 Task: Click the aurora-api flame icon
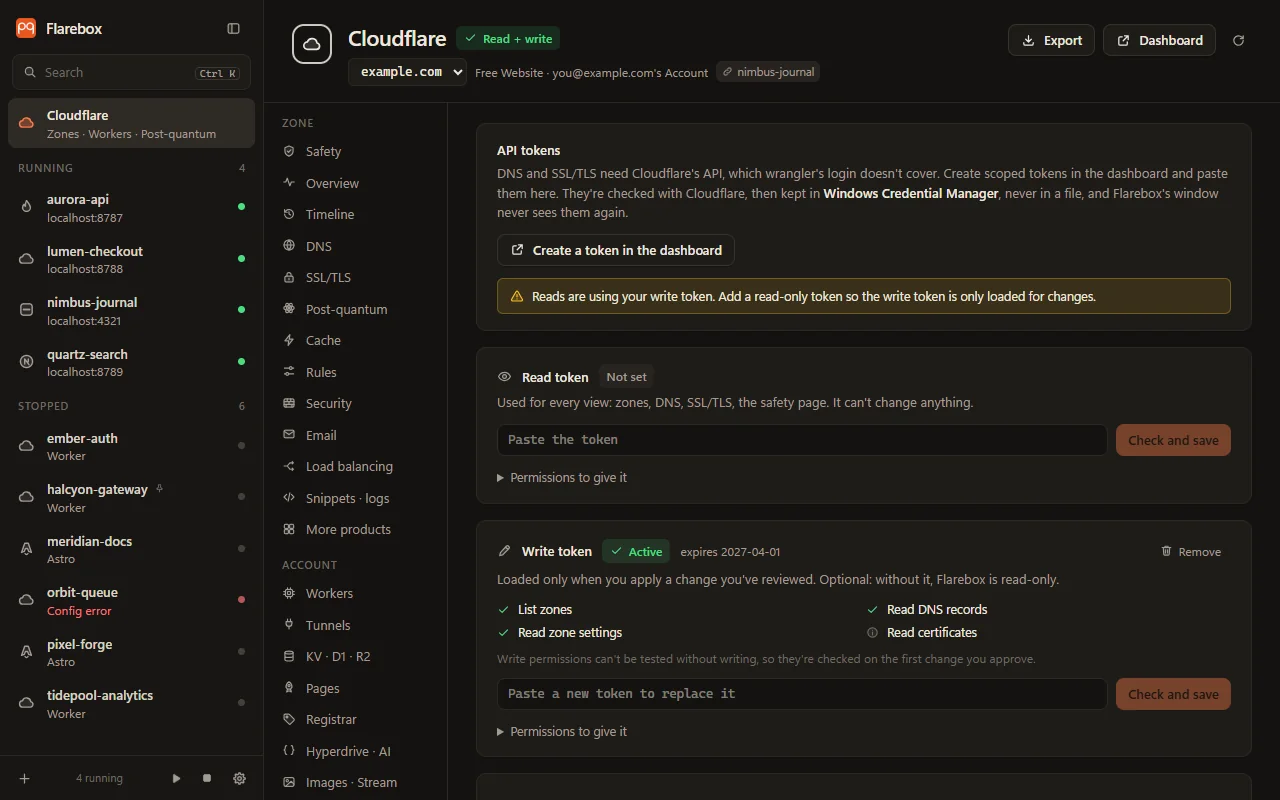[x=27, y=207]
